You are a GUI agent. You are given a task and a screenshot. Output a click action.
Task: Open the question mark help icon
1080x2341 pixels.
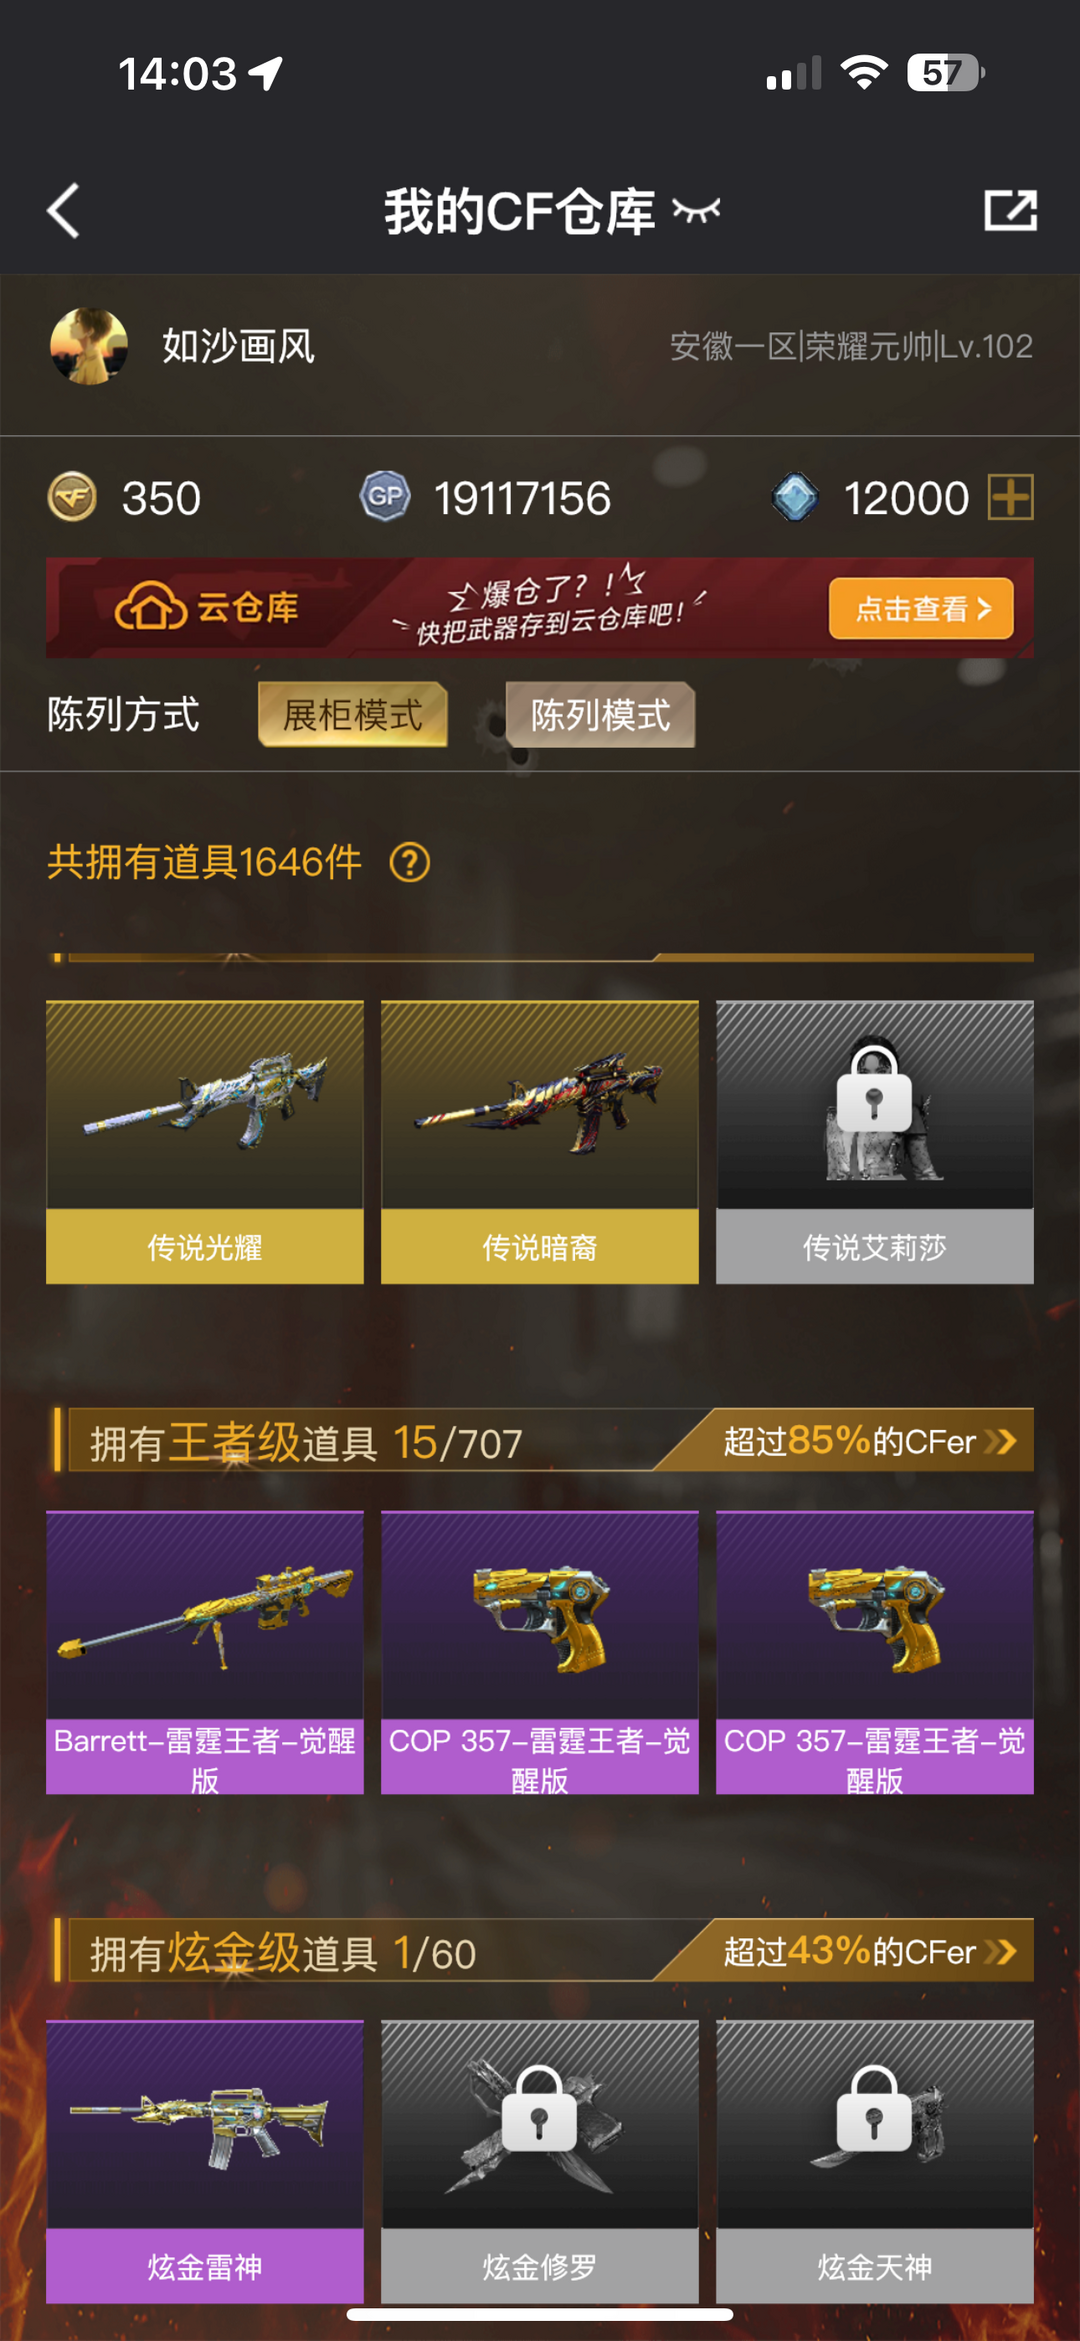[x=410, y=862]
